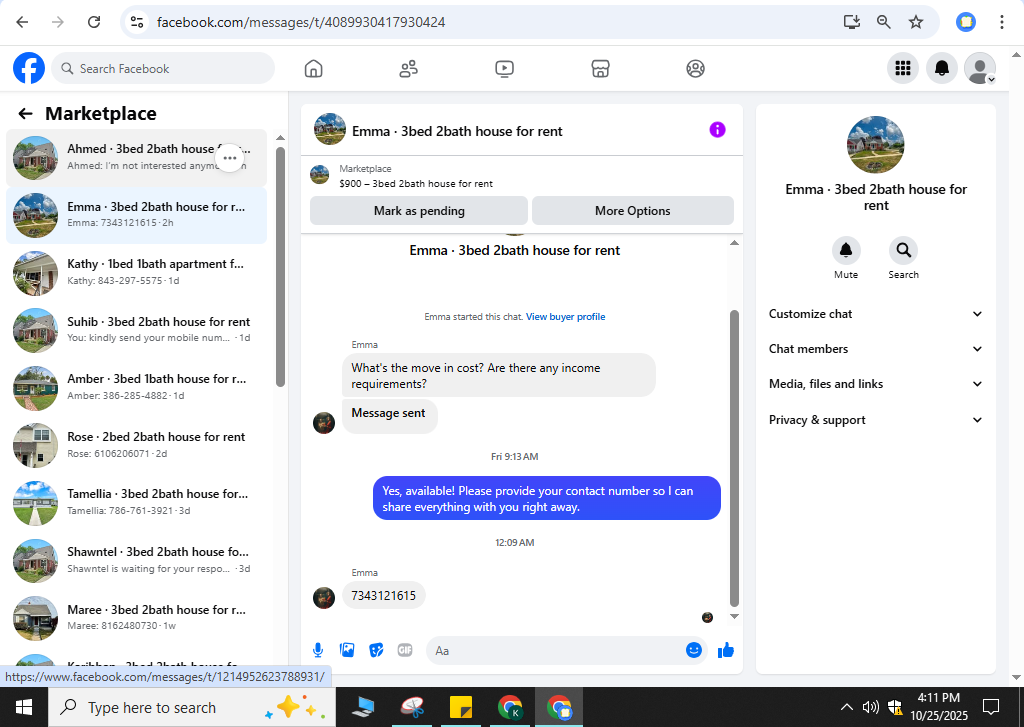Show hidden system tray icons chevron

pyautogui.click(x=846, y=707)
